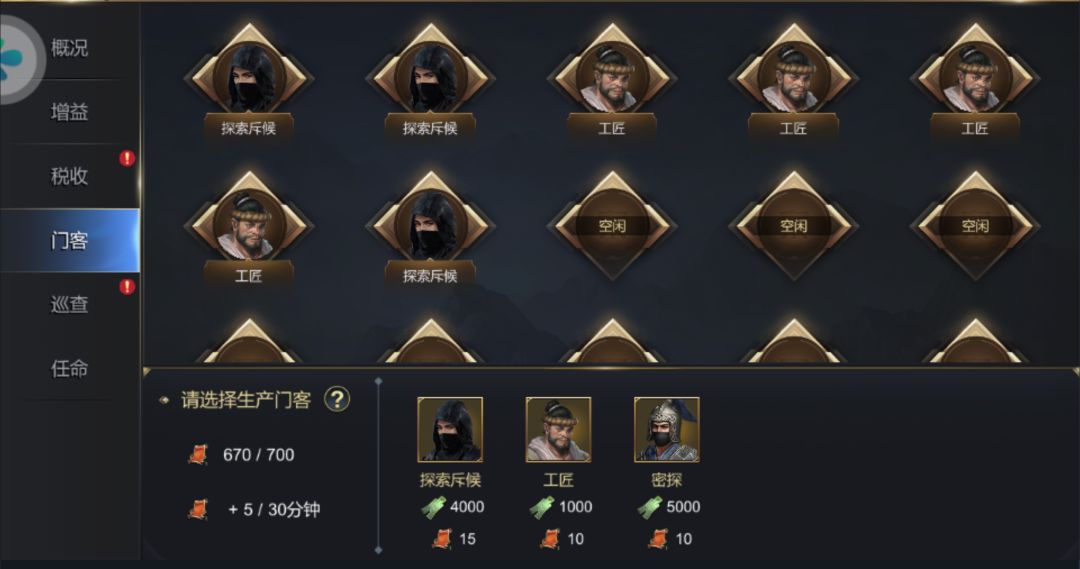Select the rightmost 空闲 idle slot
This screenshot has width=1080, height=569.
975,225
